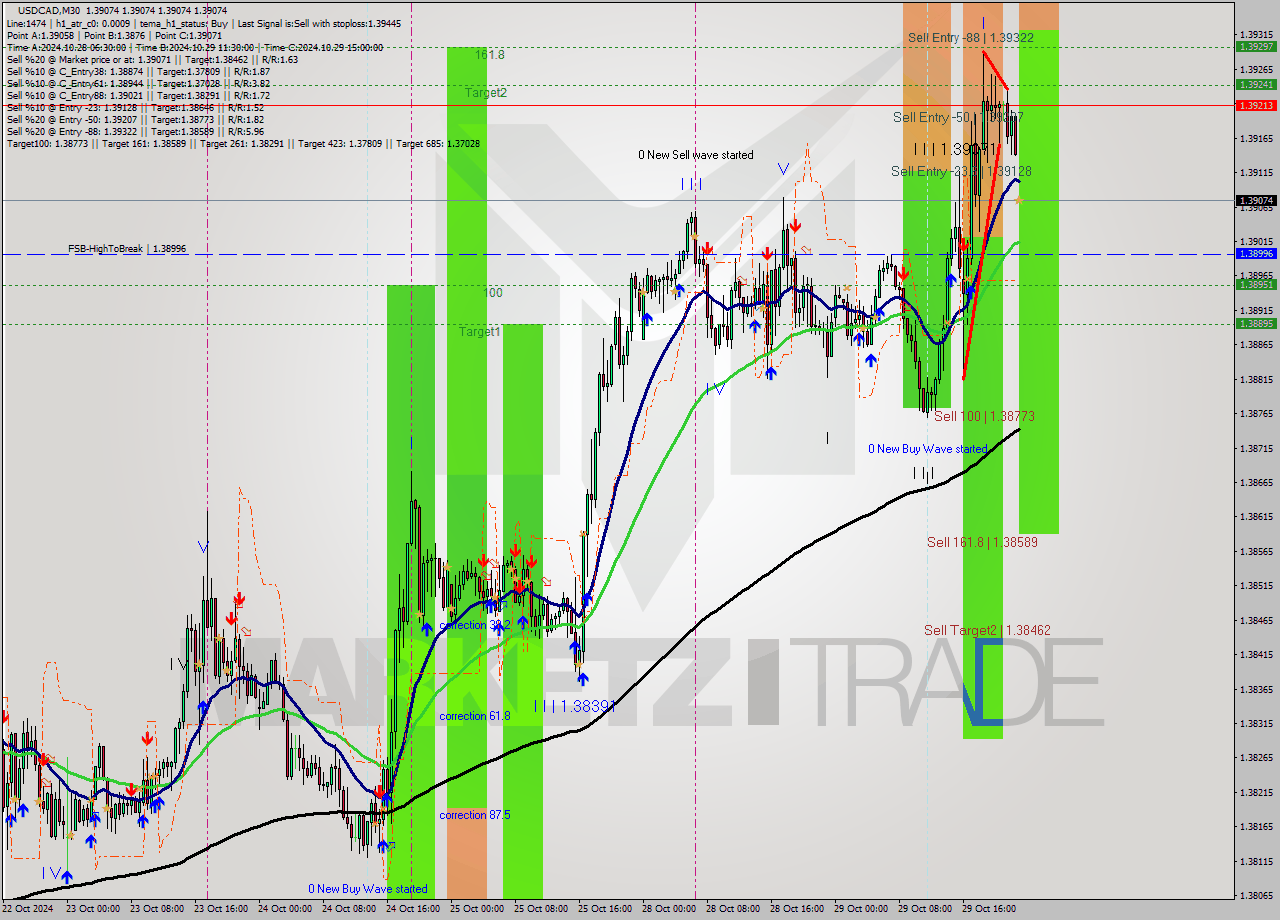
Task: Click the green 1.39297 price tag
Action: [x=1256, y=47]
